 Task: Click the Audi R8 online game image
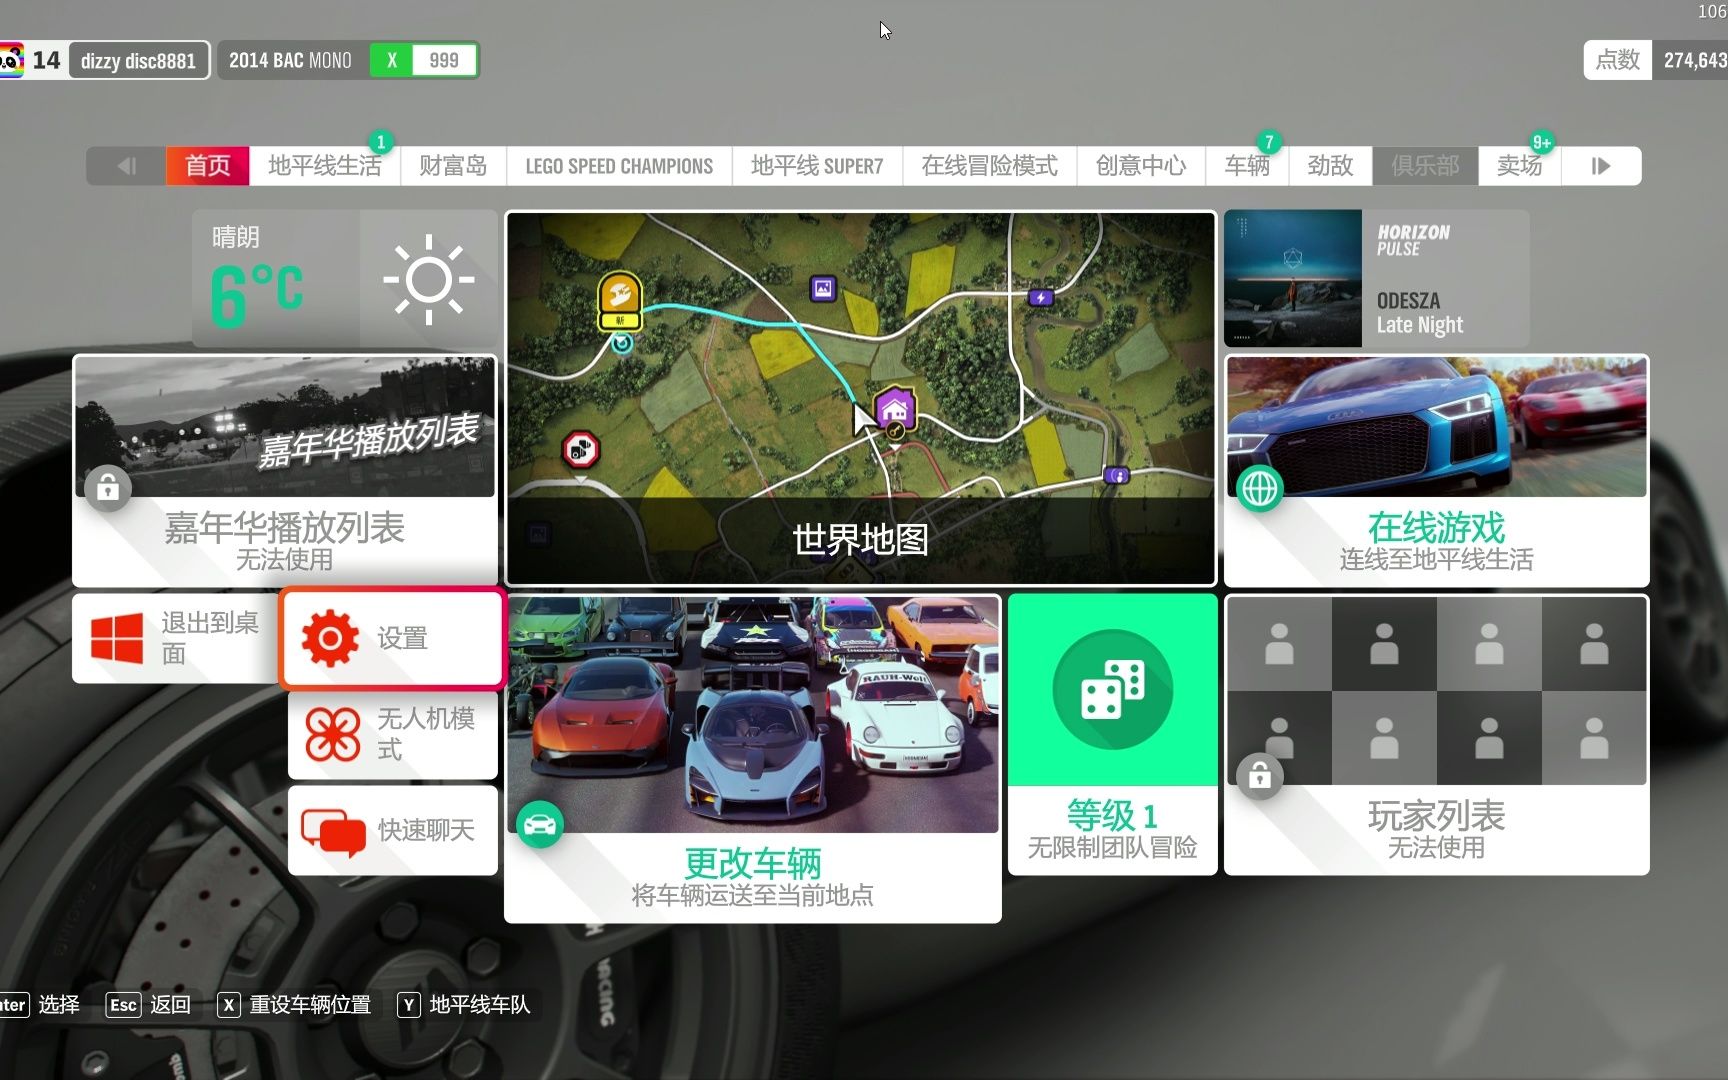(1437, 427)
